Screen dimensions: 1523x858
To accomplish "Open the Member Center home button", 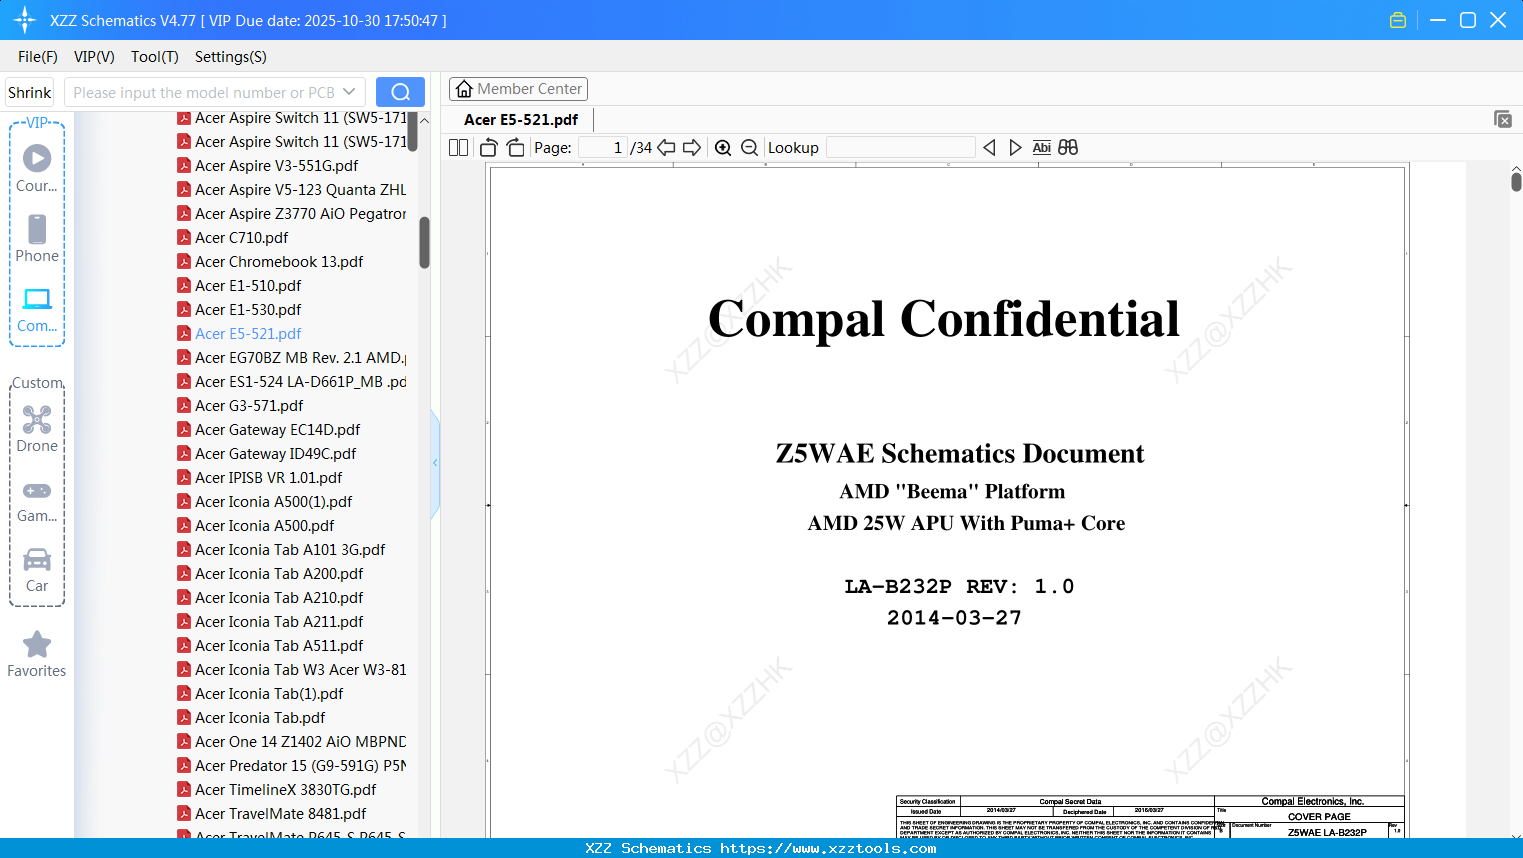I will click(518, 89).
